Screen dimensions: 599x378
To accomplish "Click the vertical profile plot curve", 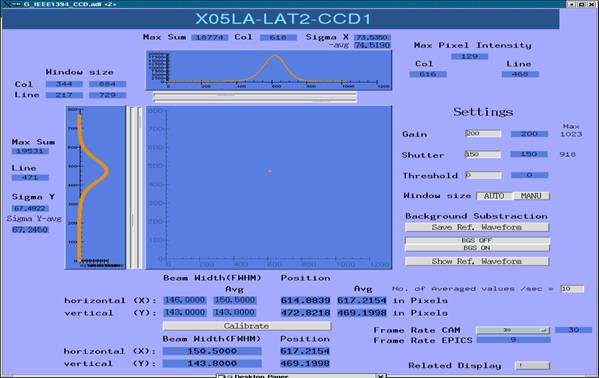I will click(106, 171).
